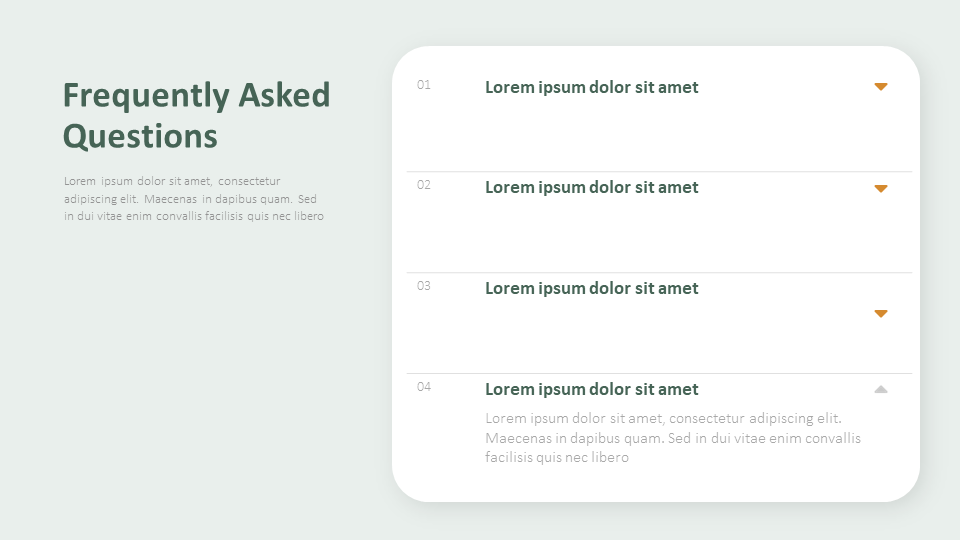Click the number label 01
Viewport: 960px width, 540px height.
pyautogui.click(x=424, y=85)
